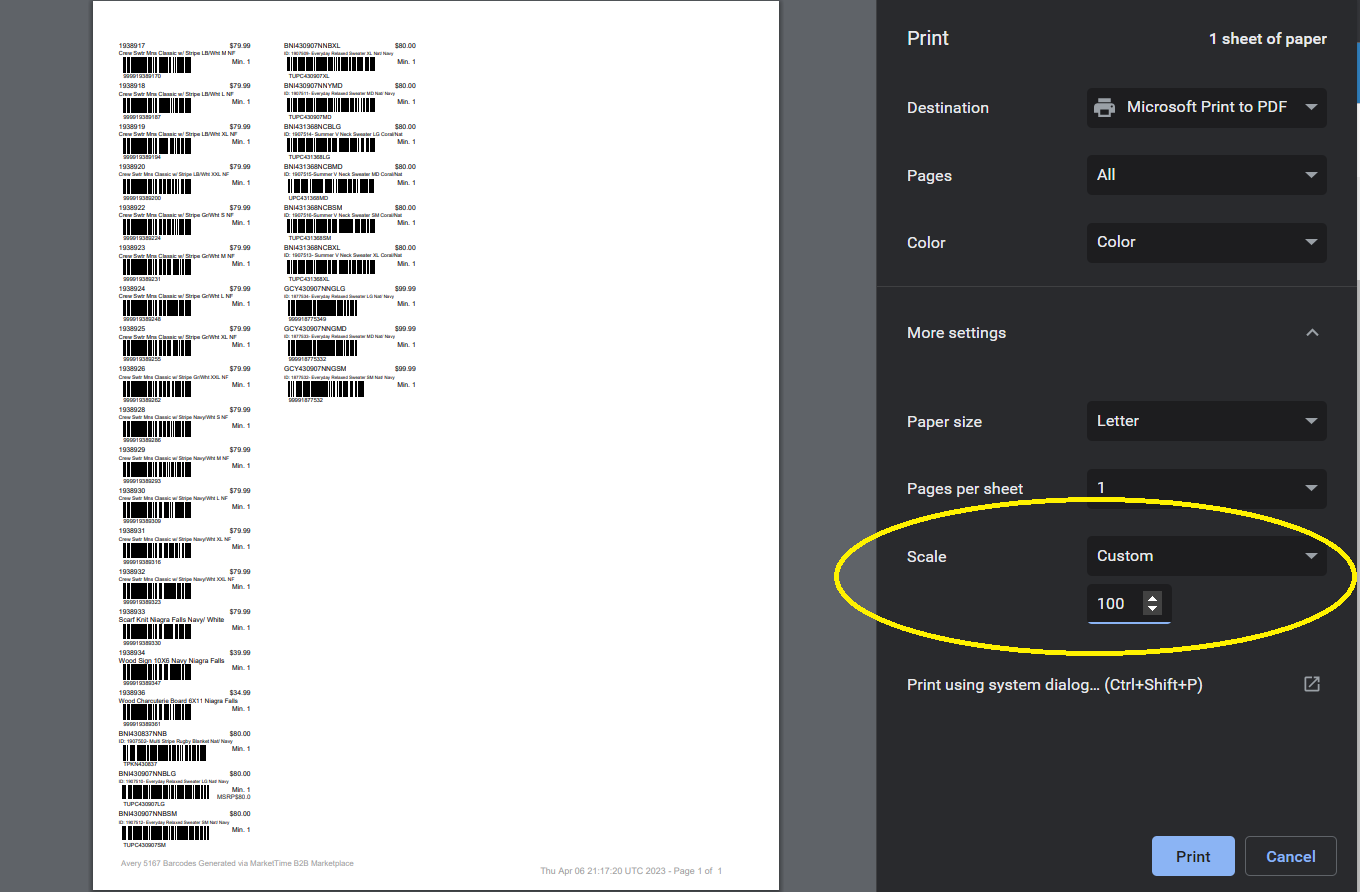Click SKU GCY430907NNGLG in the preview

pos(314,289)
